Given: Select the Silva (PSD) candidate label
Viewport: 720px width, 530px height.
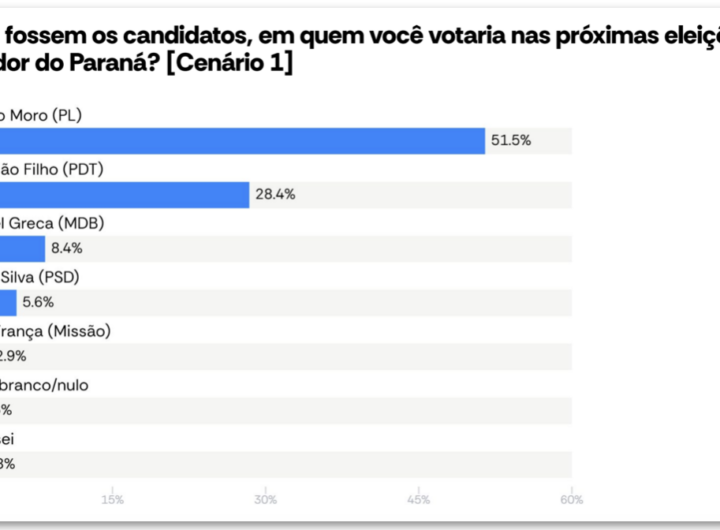Looking at the screenshot, I should coord(40,277).
